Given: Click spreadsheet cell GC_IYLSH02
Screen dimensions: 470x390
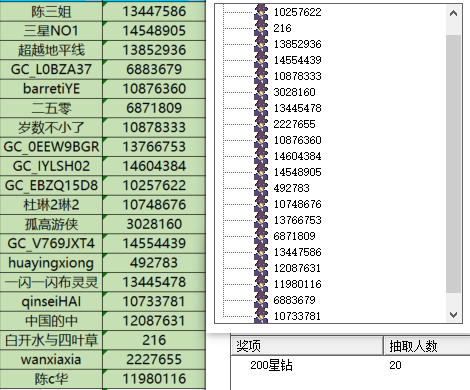Looking at the screenshot, I should 51,166.
